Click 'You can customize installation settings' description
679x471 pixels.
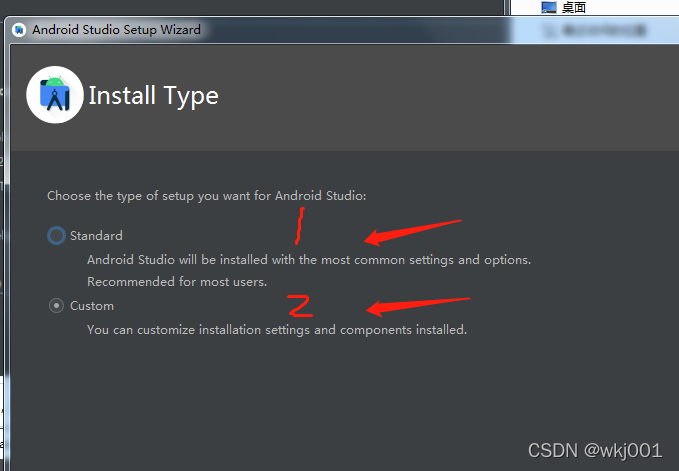tap(277, 330)
